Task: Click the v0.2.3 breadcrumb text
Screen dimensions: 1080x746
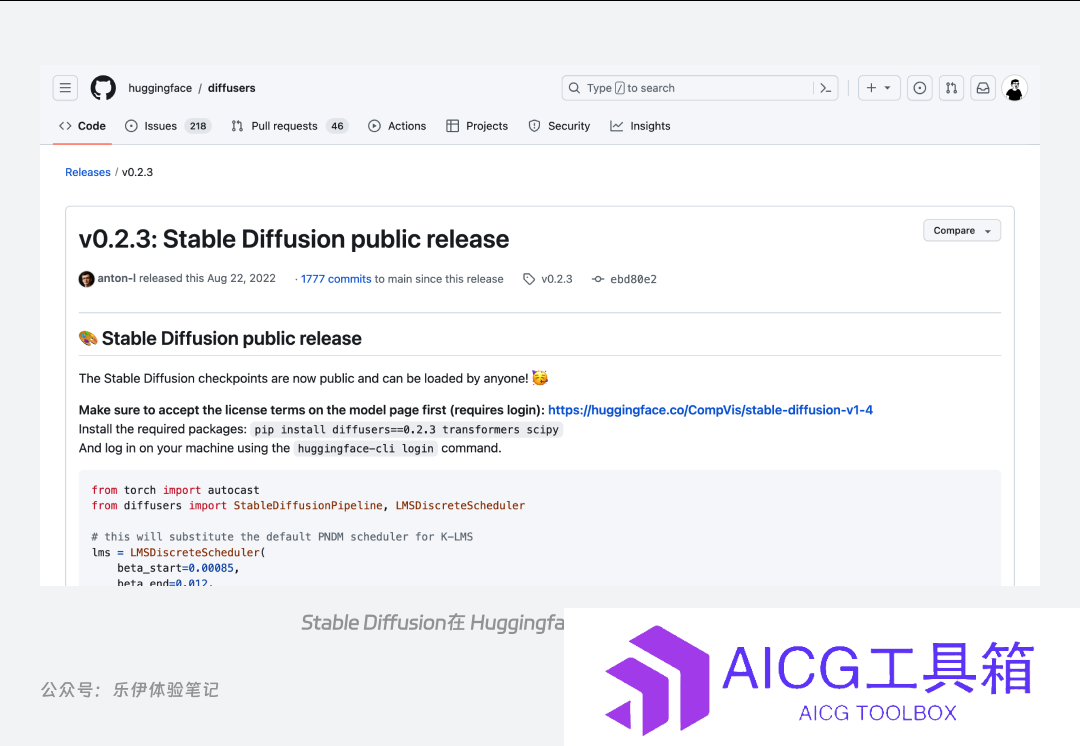Action: pyautogui.click(x=138, y=172)
